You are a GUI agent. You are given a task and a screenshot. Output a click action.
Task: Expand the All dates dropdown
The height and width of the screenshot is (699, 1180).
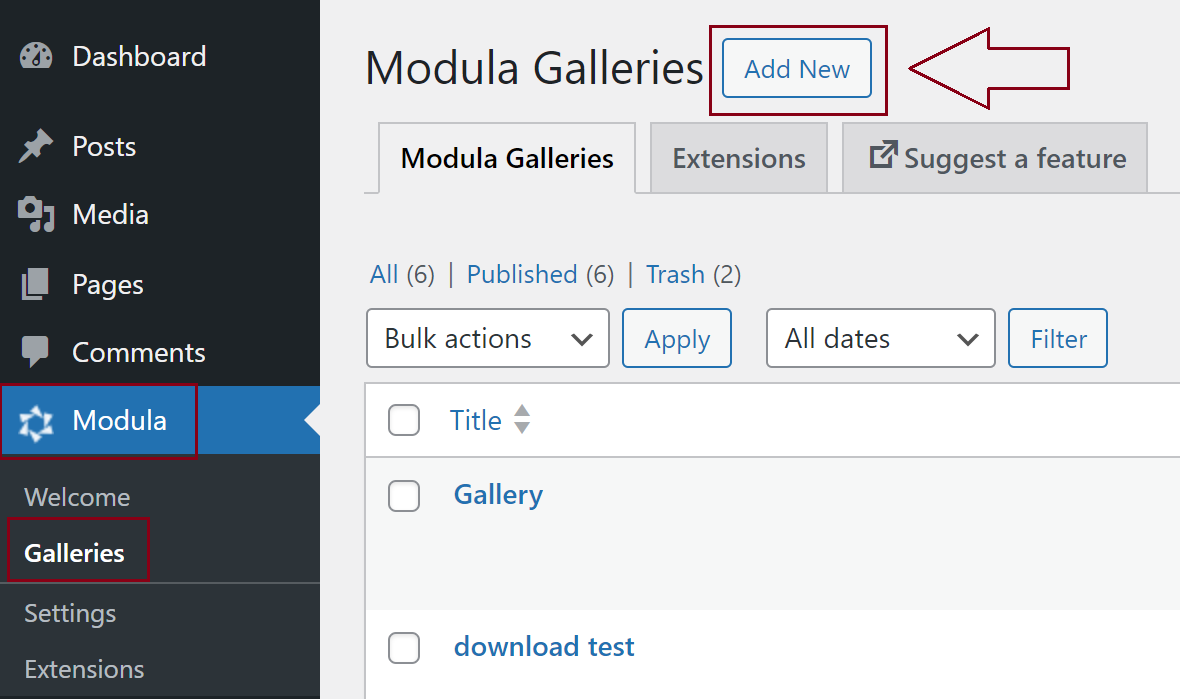click(x=880, y=338)
